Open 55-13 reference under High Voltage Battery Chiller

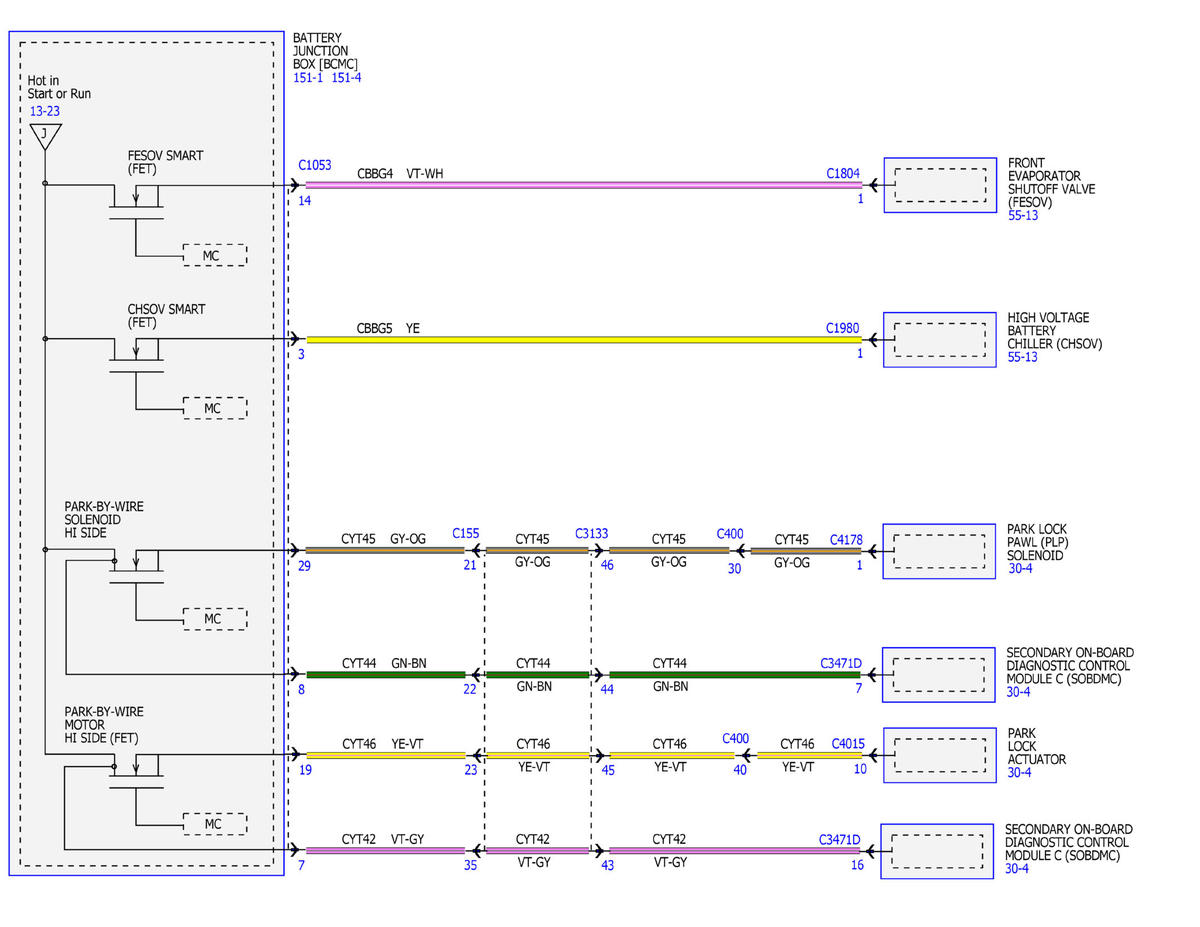click(x=1023, y=357)
